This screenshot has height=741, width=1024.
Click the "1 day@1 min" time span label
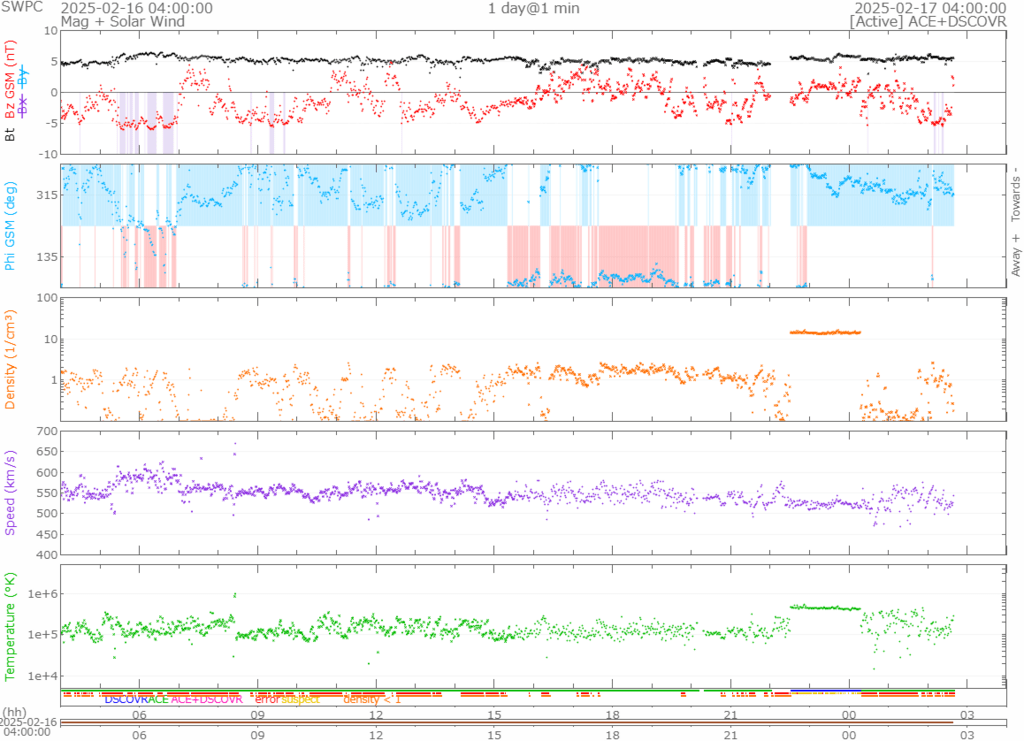click(x=533, y=8)
